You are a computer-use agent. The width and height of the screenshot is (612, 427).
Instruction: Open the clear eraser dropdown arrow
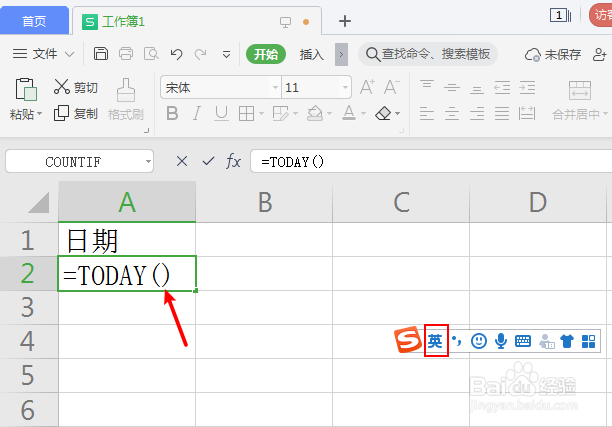(398, 114)
